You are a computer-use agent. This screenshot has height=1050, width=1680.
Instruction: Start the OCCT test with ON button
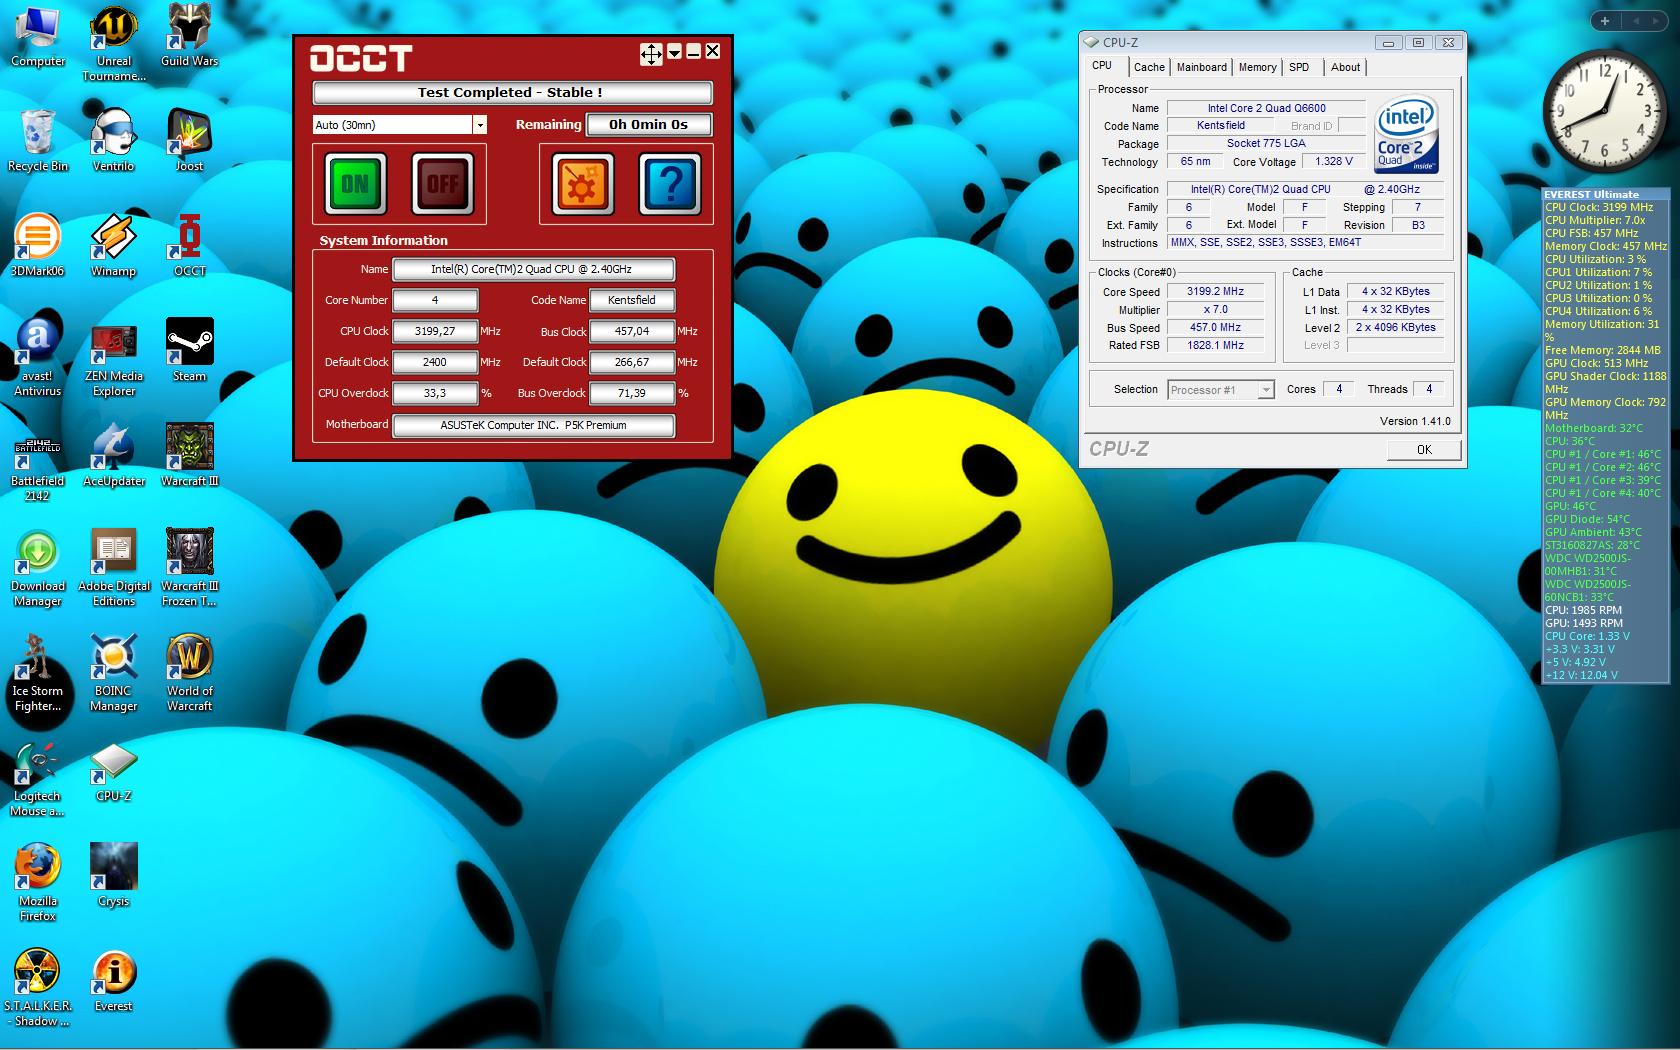coord(355,184)
